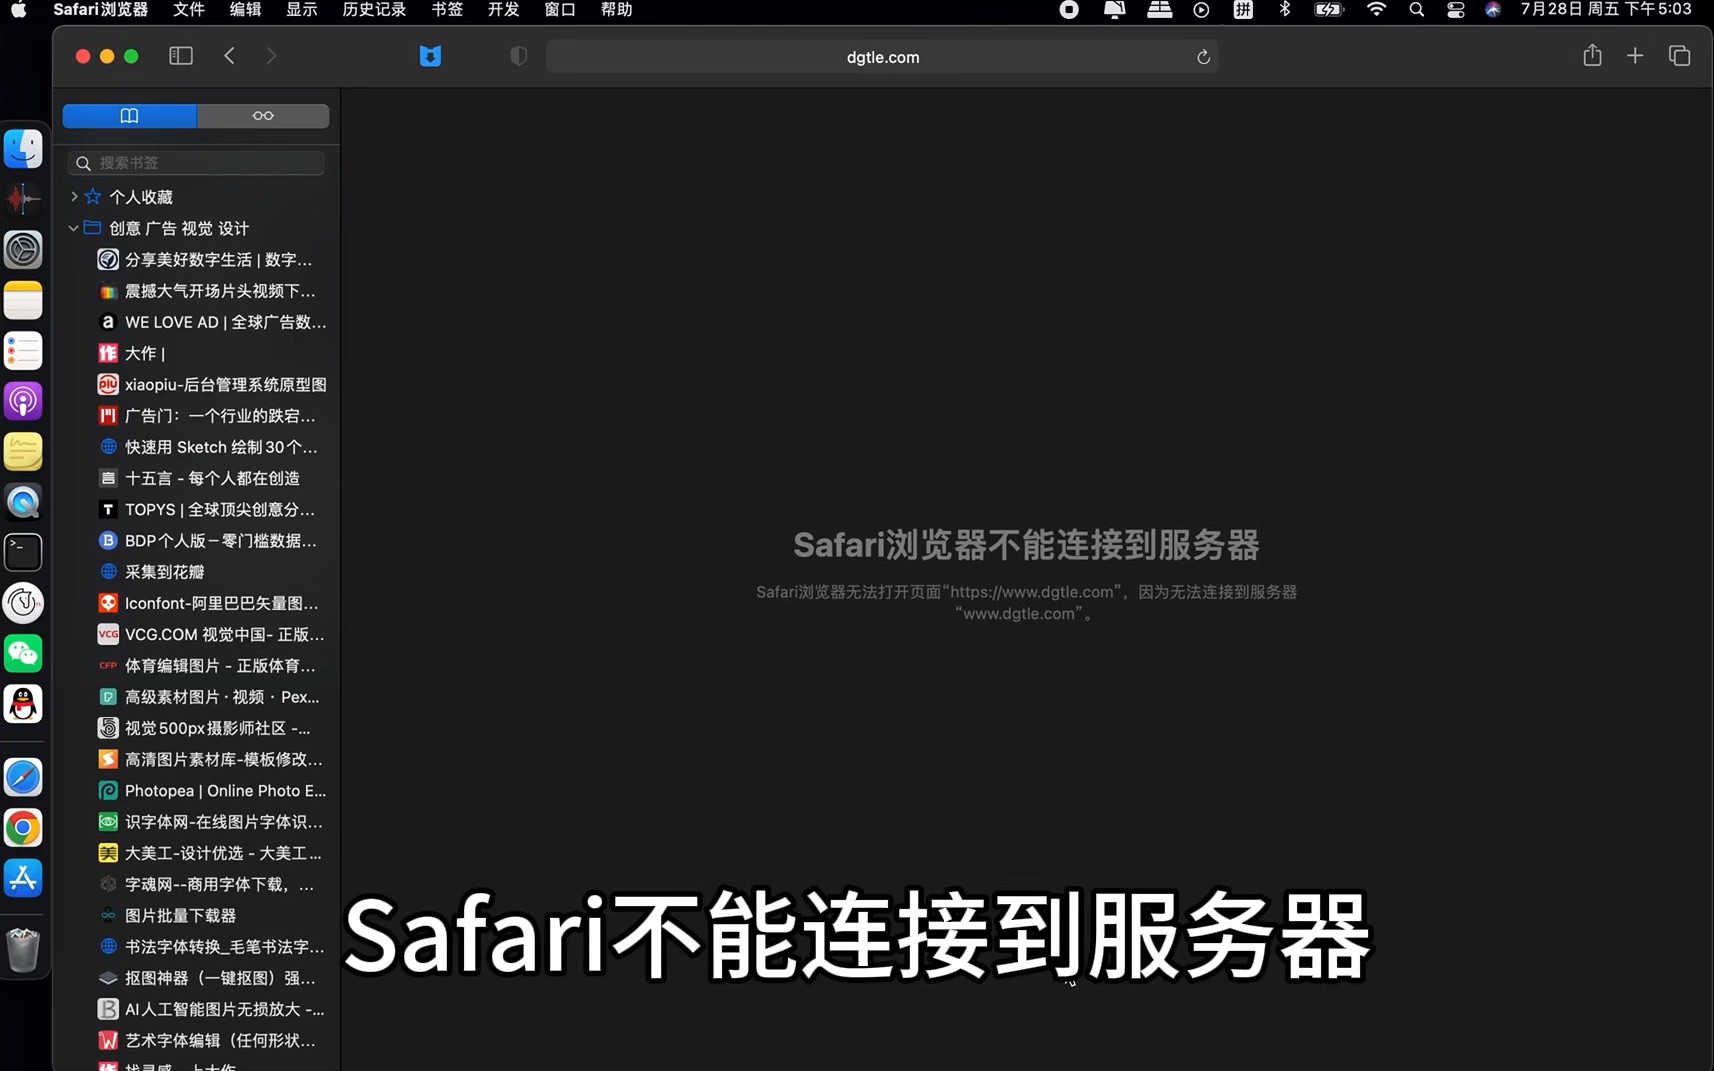Open the 开发 menu
This screenshot has height=1071, width=1714.
[x=503, y=10]
